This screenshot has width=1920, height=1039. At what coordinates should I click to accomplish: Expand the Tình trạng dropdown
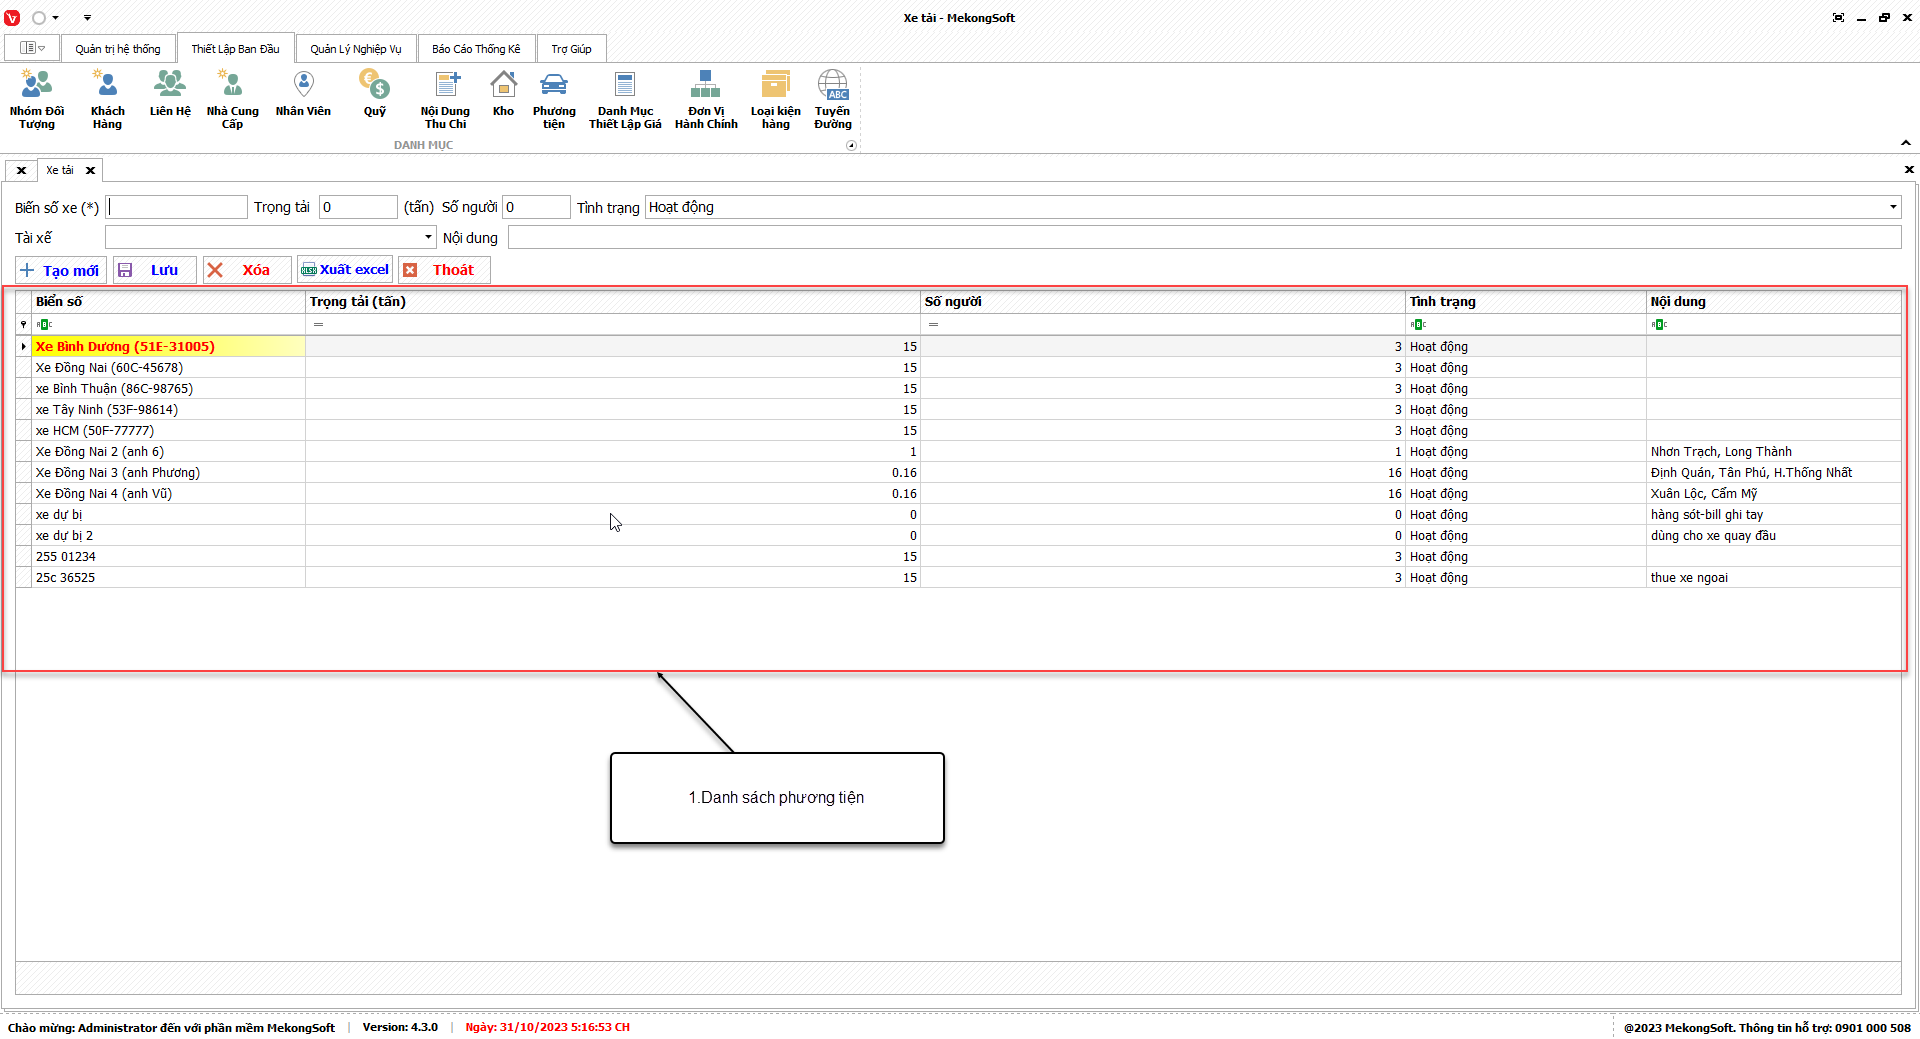(1892, 207)
